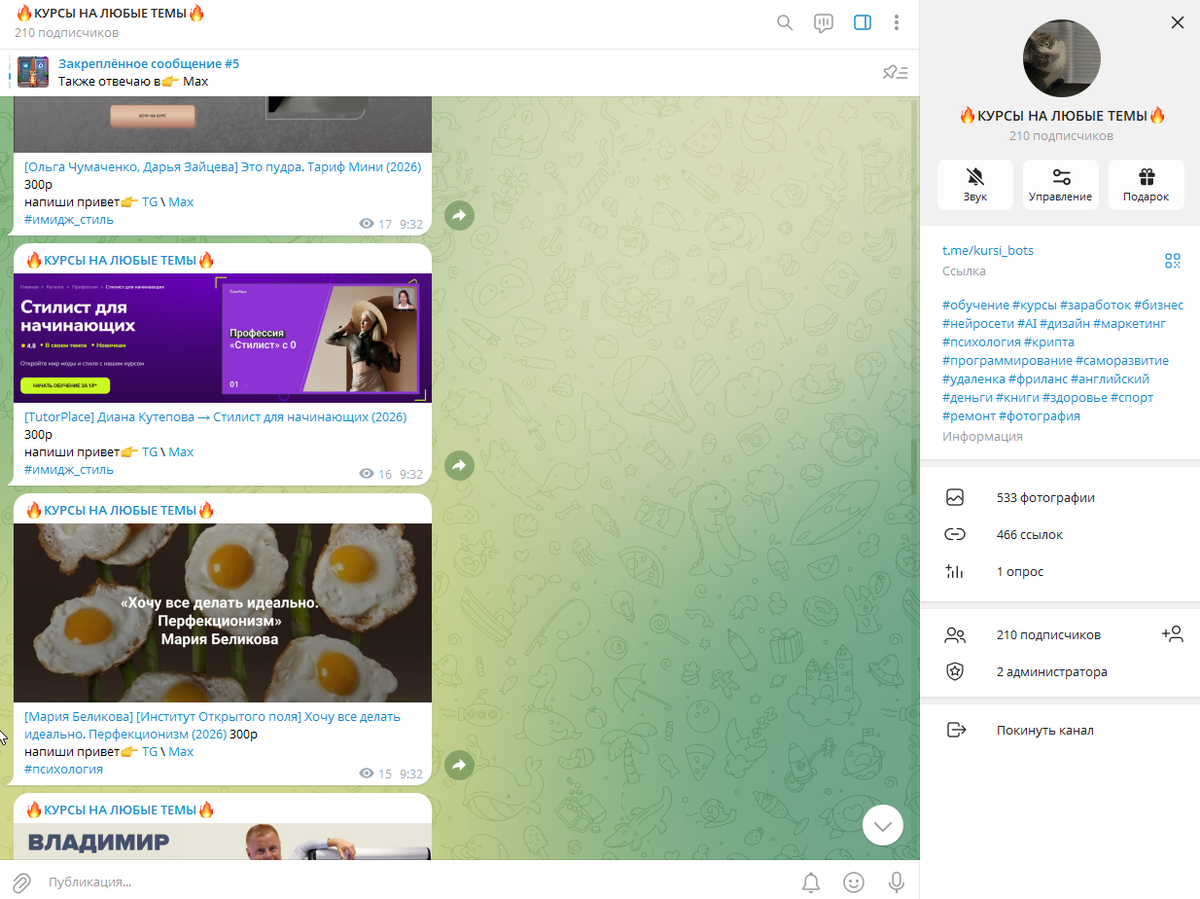Viewport: 1200px width, 899px height.
Task: Toggle sound with the Звук button
Action: (975, 185)
